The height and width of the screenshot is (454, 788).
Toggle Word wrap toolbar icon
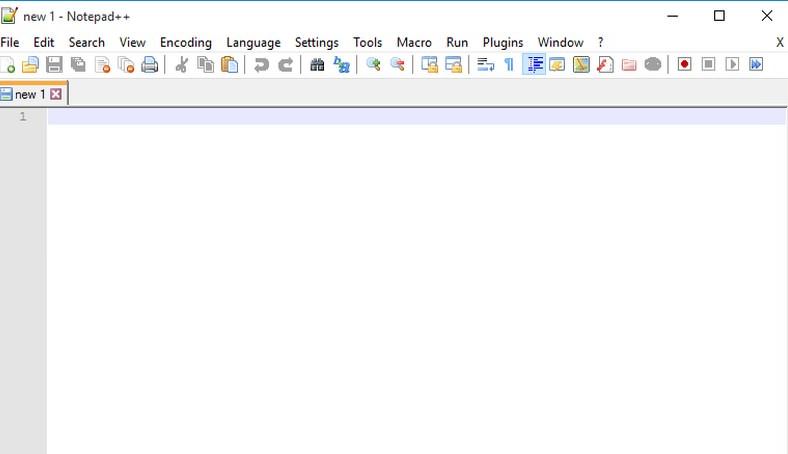coord(485,64)
